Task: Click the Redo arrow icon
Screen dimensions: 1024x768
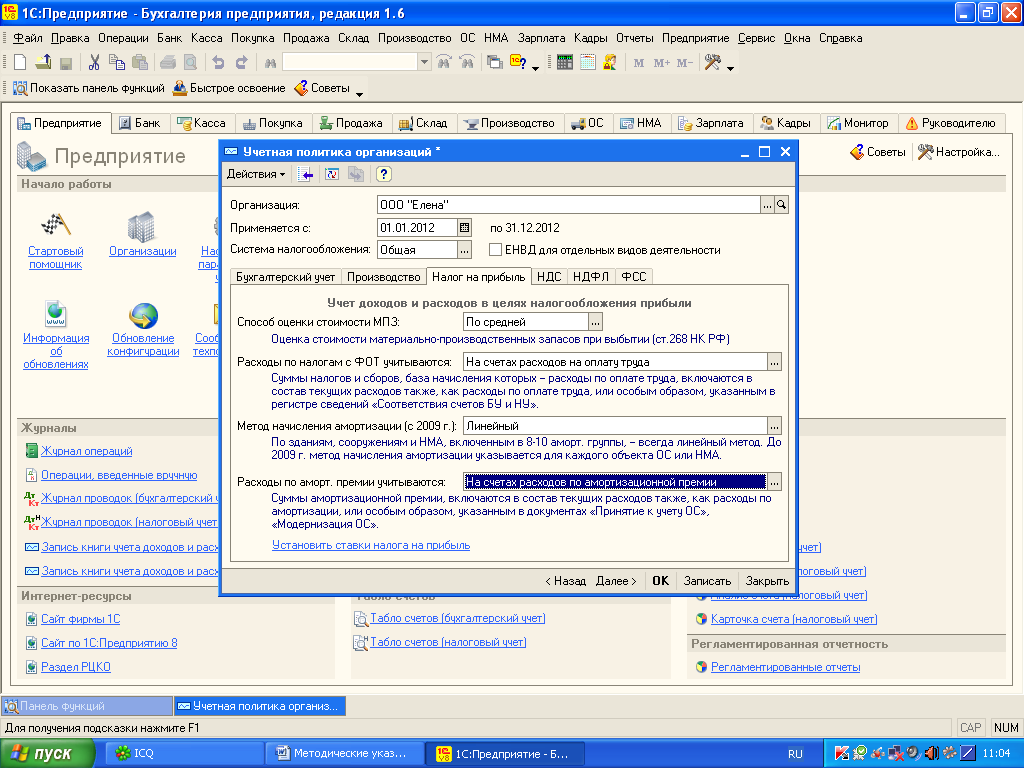Action: pyautogui.click(x=242, y=63)
